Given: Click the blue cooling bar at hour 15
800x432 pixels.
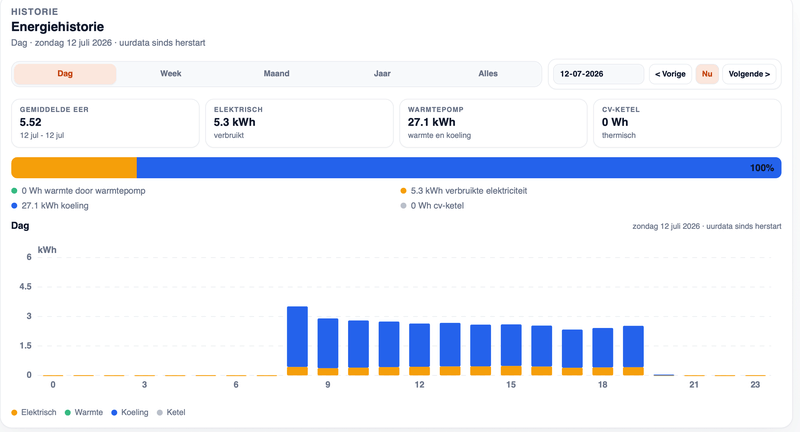Looking at the screenshot, I should pos(511,345).
